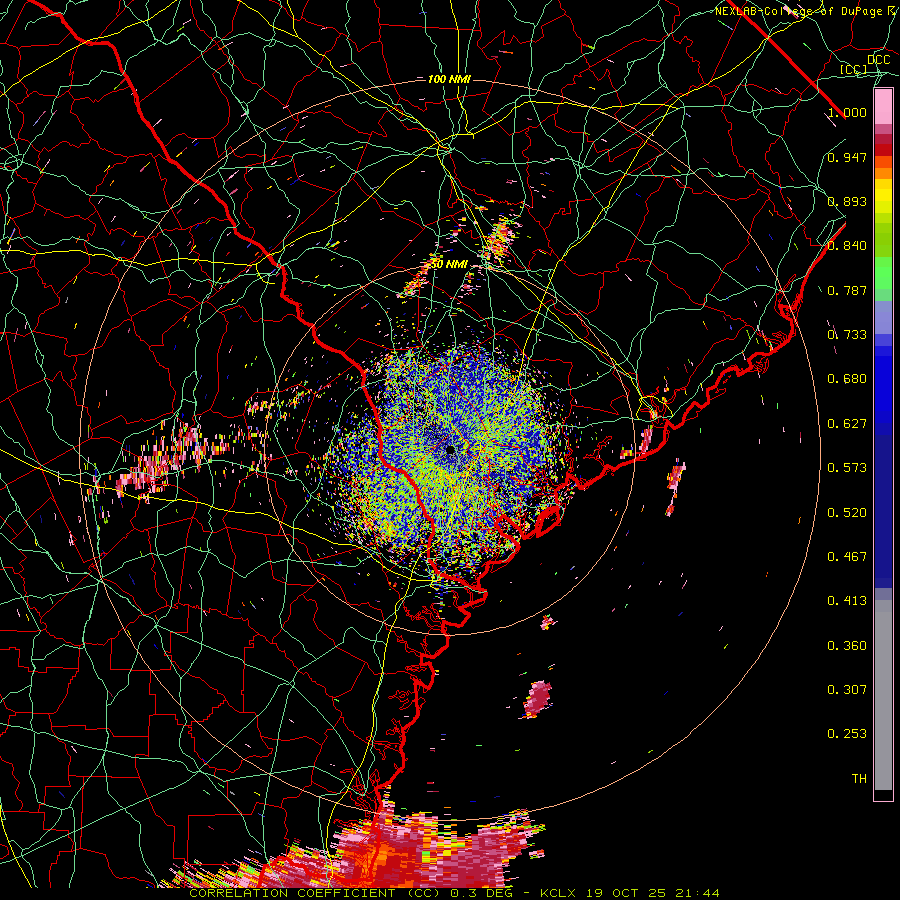
Task: Click the "DCC" label above the color scale
Action: tap(878, 60)
